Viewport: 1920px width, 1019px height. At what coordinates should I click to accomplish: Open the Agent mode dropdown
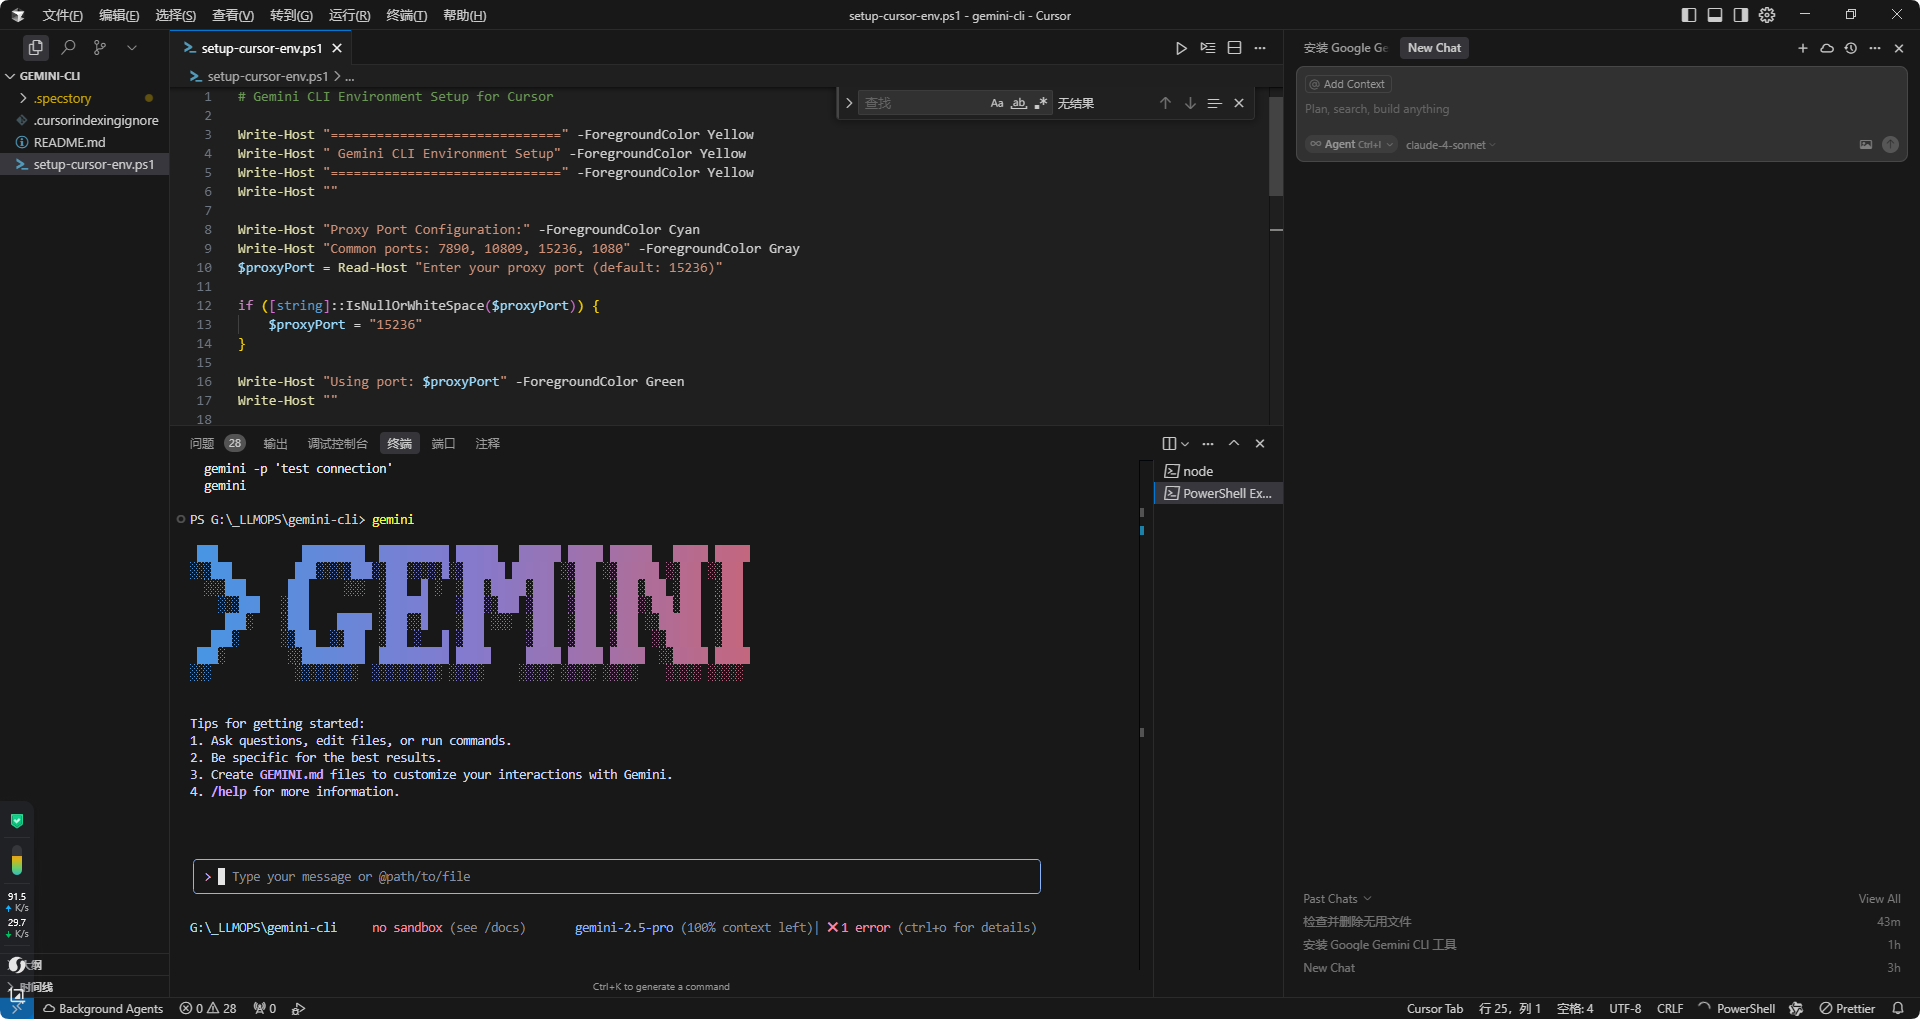[1351, 145]
